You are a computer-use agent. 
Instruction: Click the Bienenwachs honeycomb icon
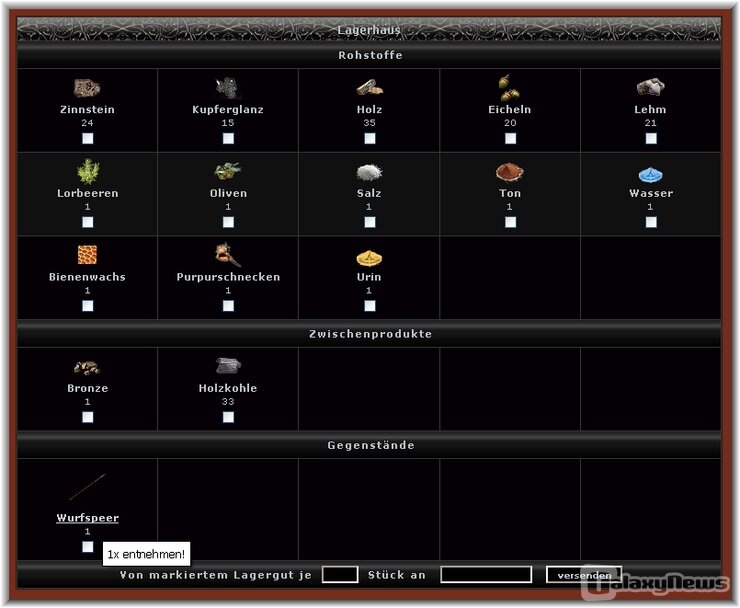pos(87,255)
